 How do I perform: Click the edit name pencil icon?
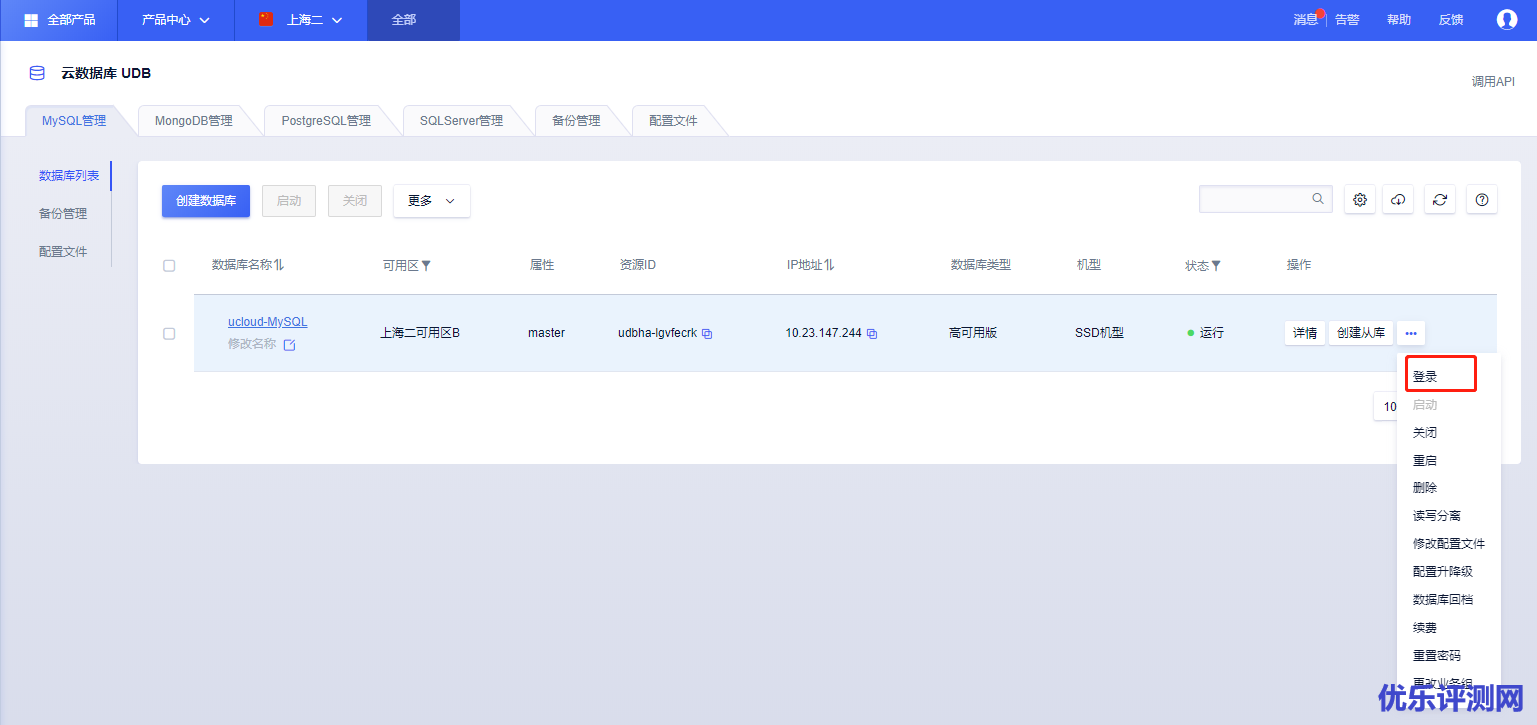290,345
